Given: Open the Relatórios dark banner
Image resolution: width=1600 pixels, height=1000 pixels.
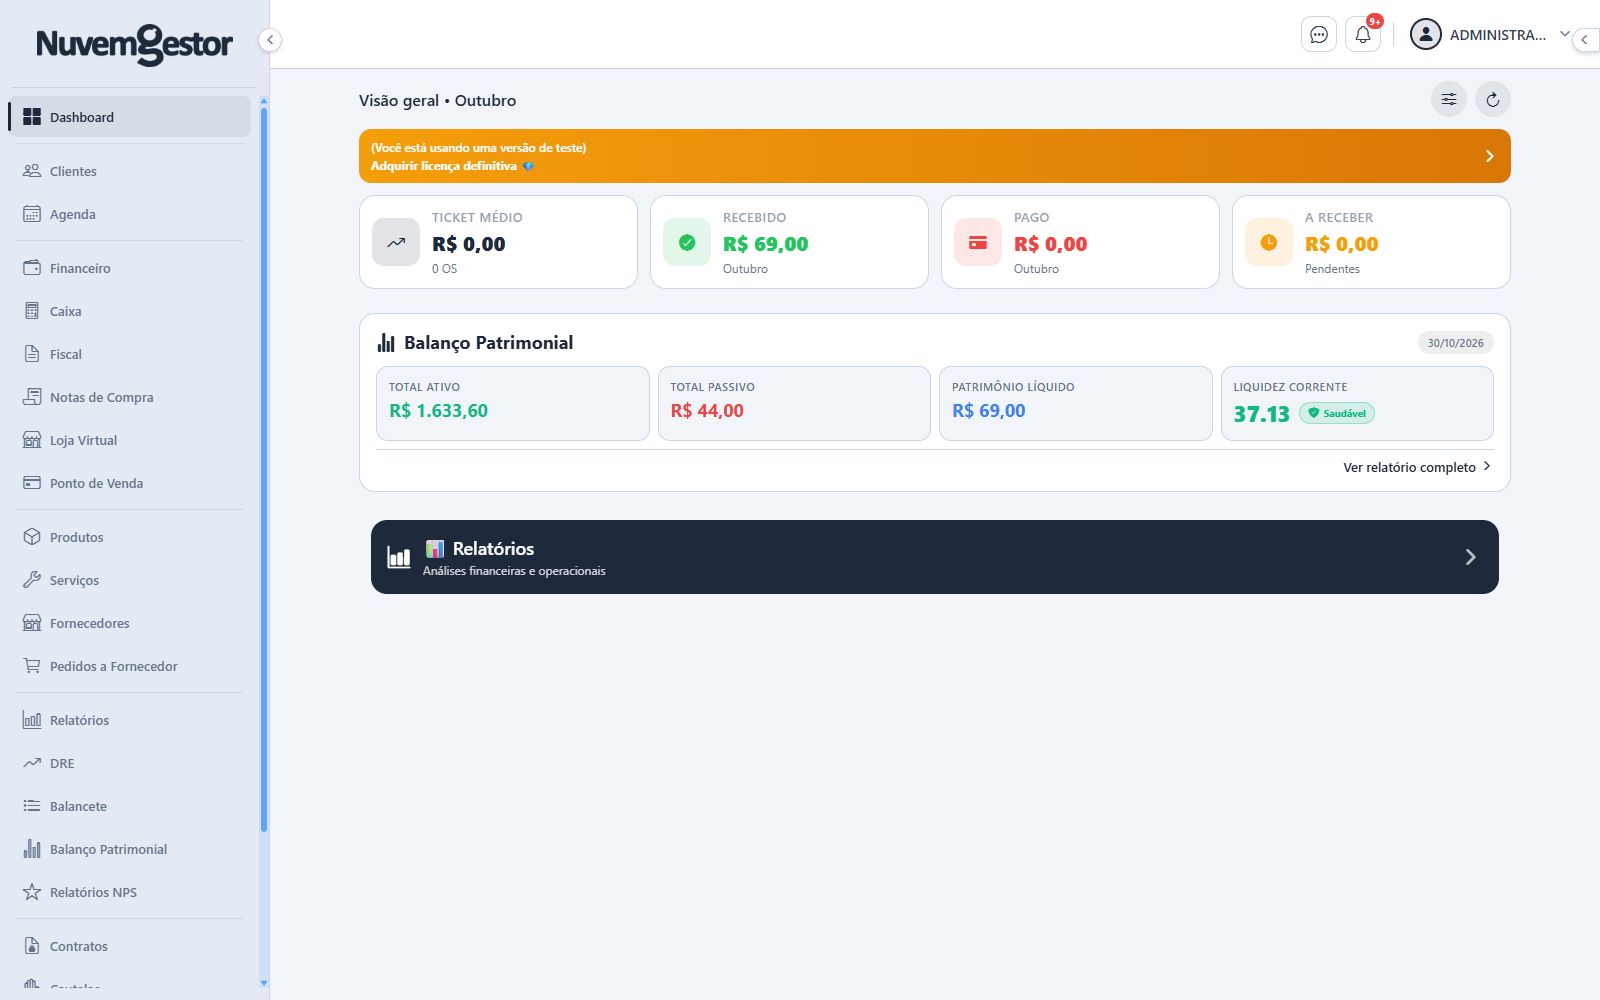Looking at the screenshot, I should pyautogui.click(x=934, y=557).
